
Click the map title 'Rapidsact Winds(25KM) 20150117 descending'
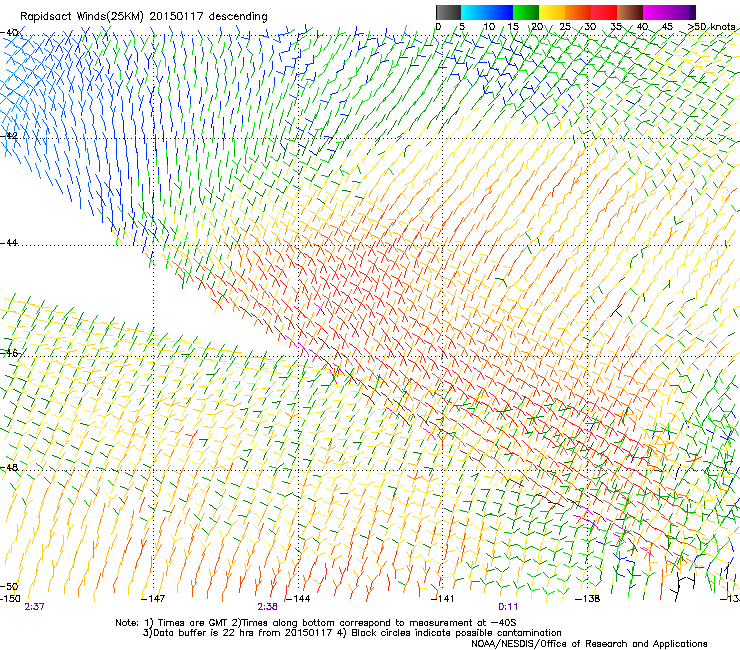[143, 17]
